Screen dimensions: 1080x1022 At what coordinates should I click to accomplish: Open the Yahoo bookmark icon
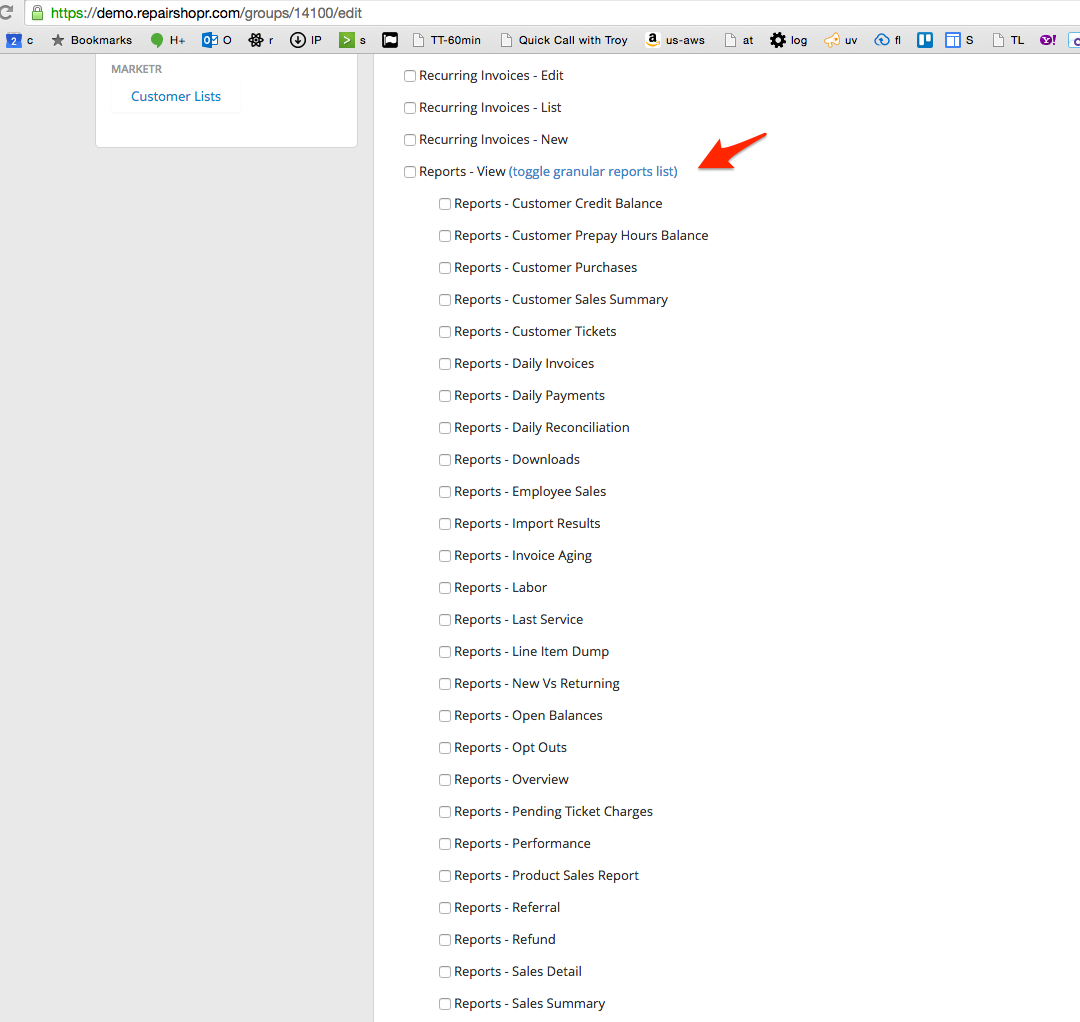tap(1047, 40)
